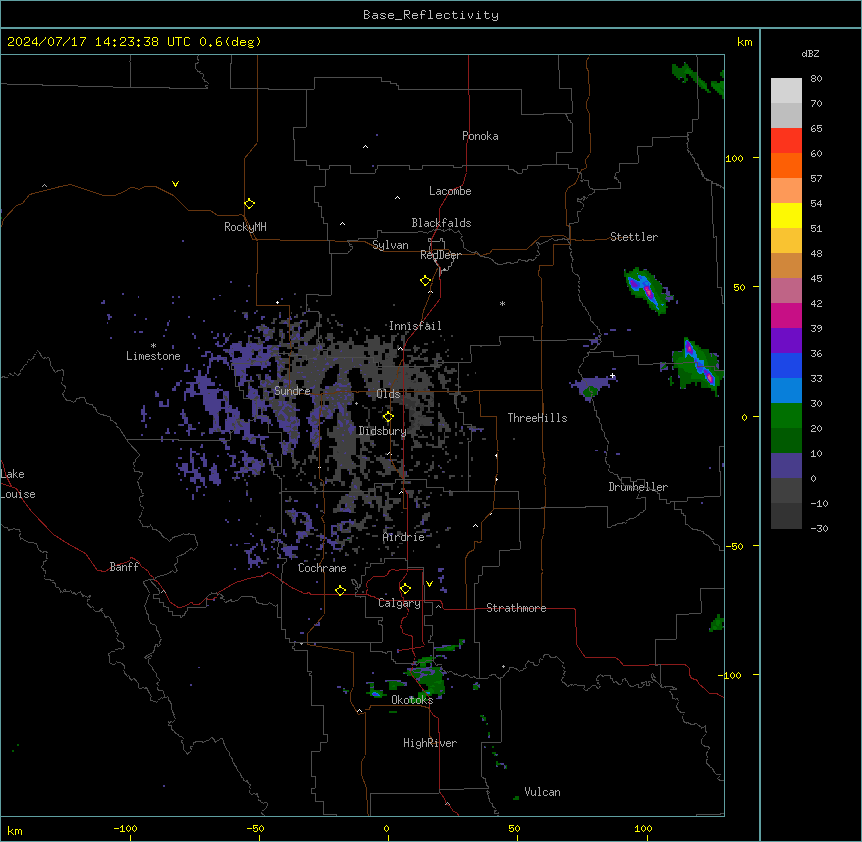Click the 100 tick on the right axis
The height and width of the screenshot is (842, 862).
pos(734,158)
